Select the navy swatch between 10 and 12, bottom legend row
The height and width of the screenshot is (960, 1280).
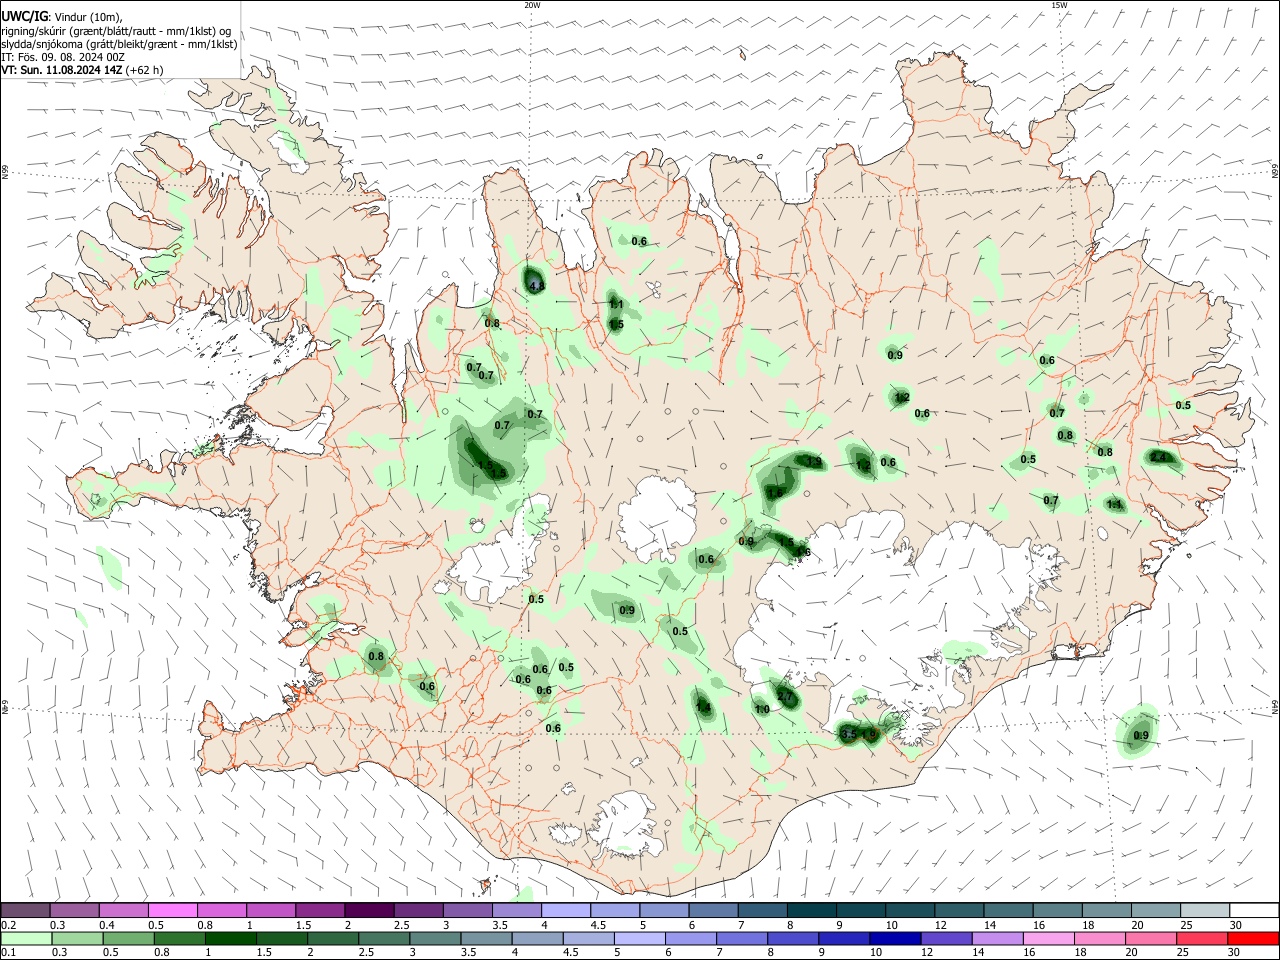point(893,938)
